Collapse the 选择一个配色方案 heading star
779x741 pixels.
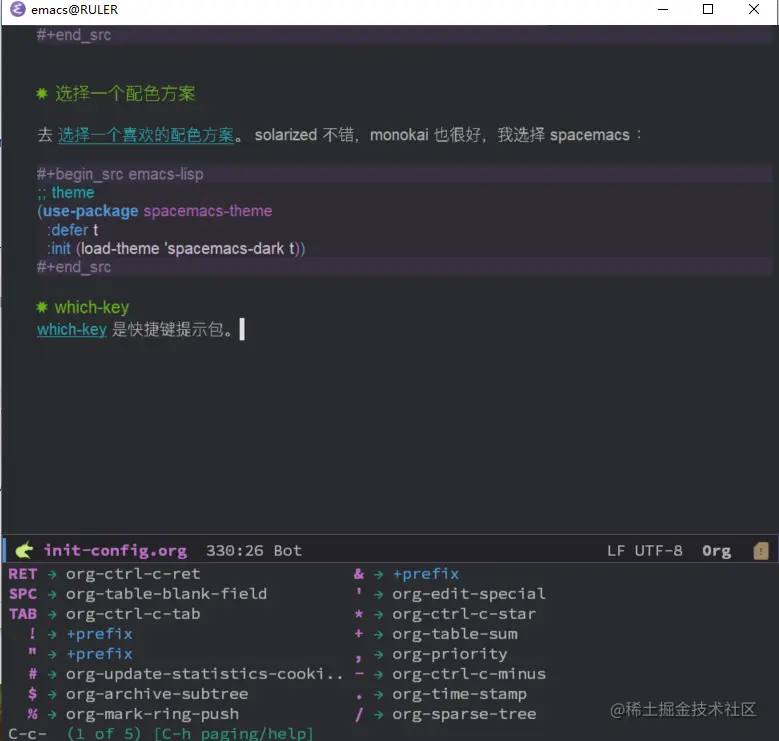(42, 93)
